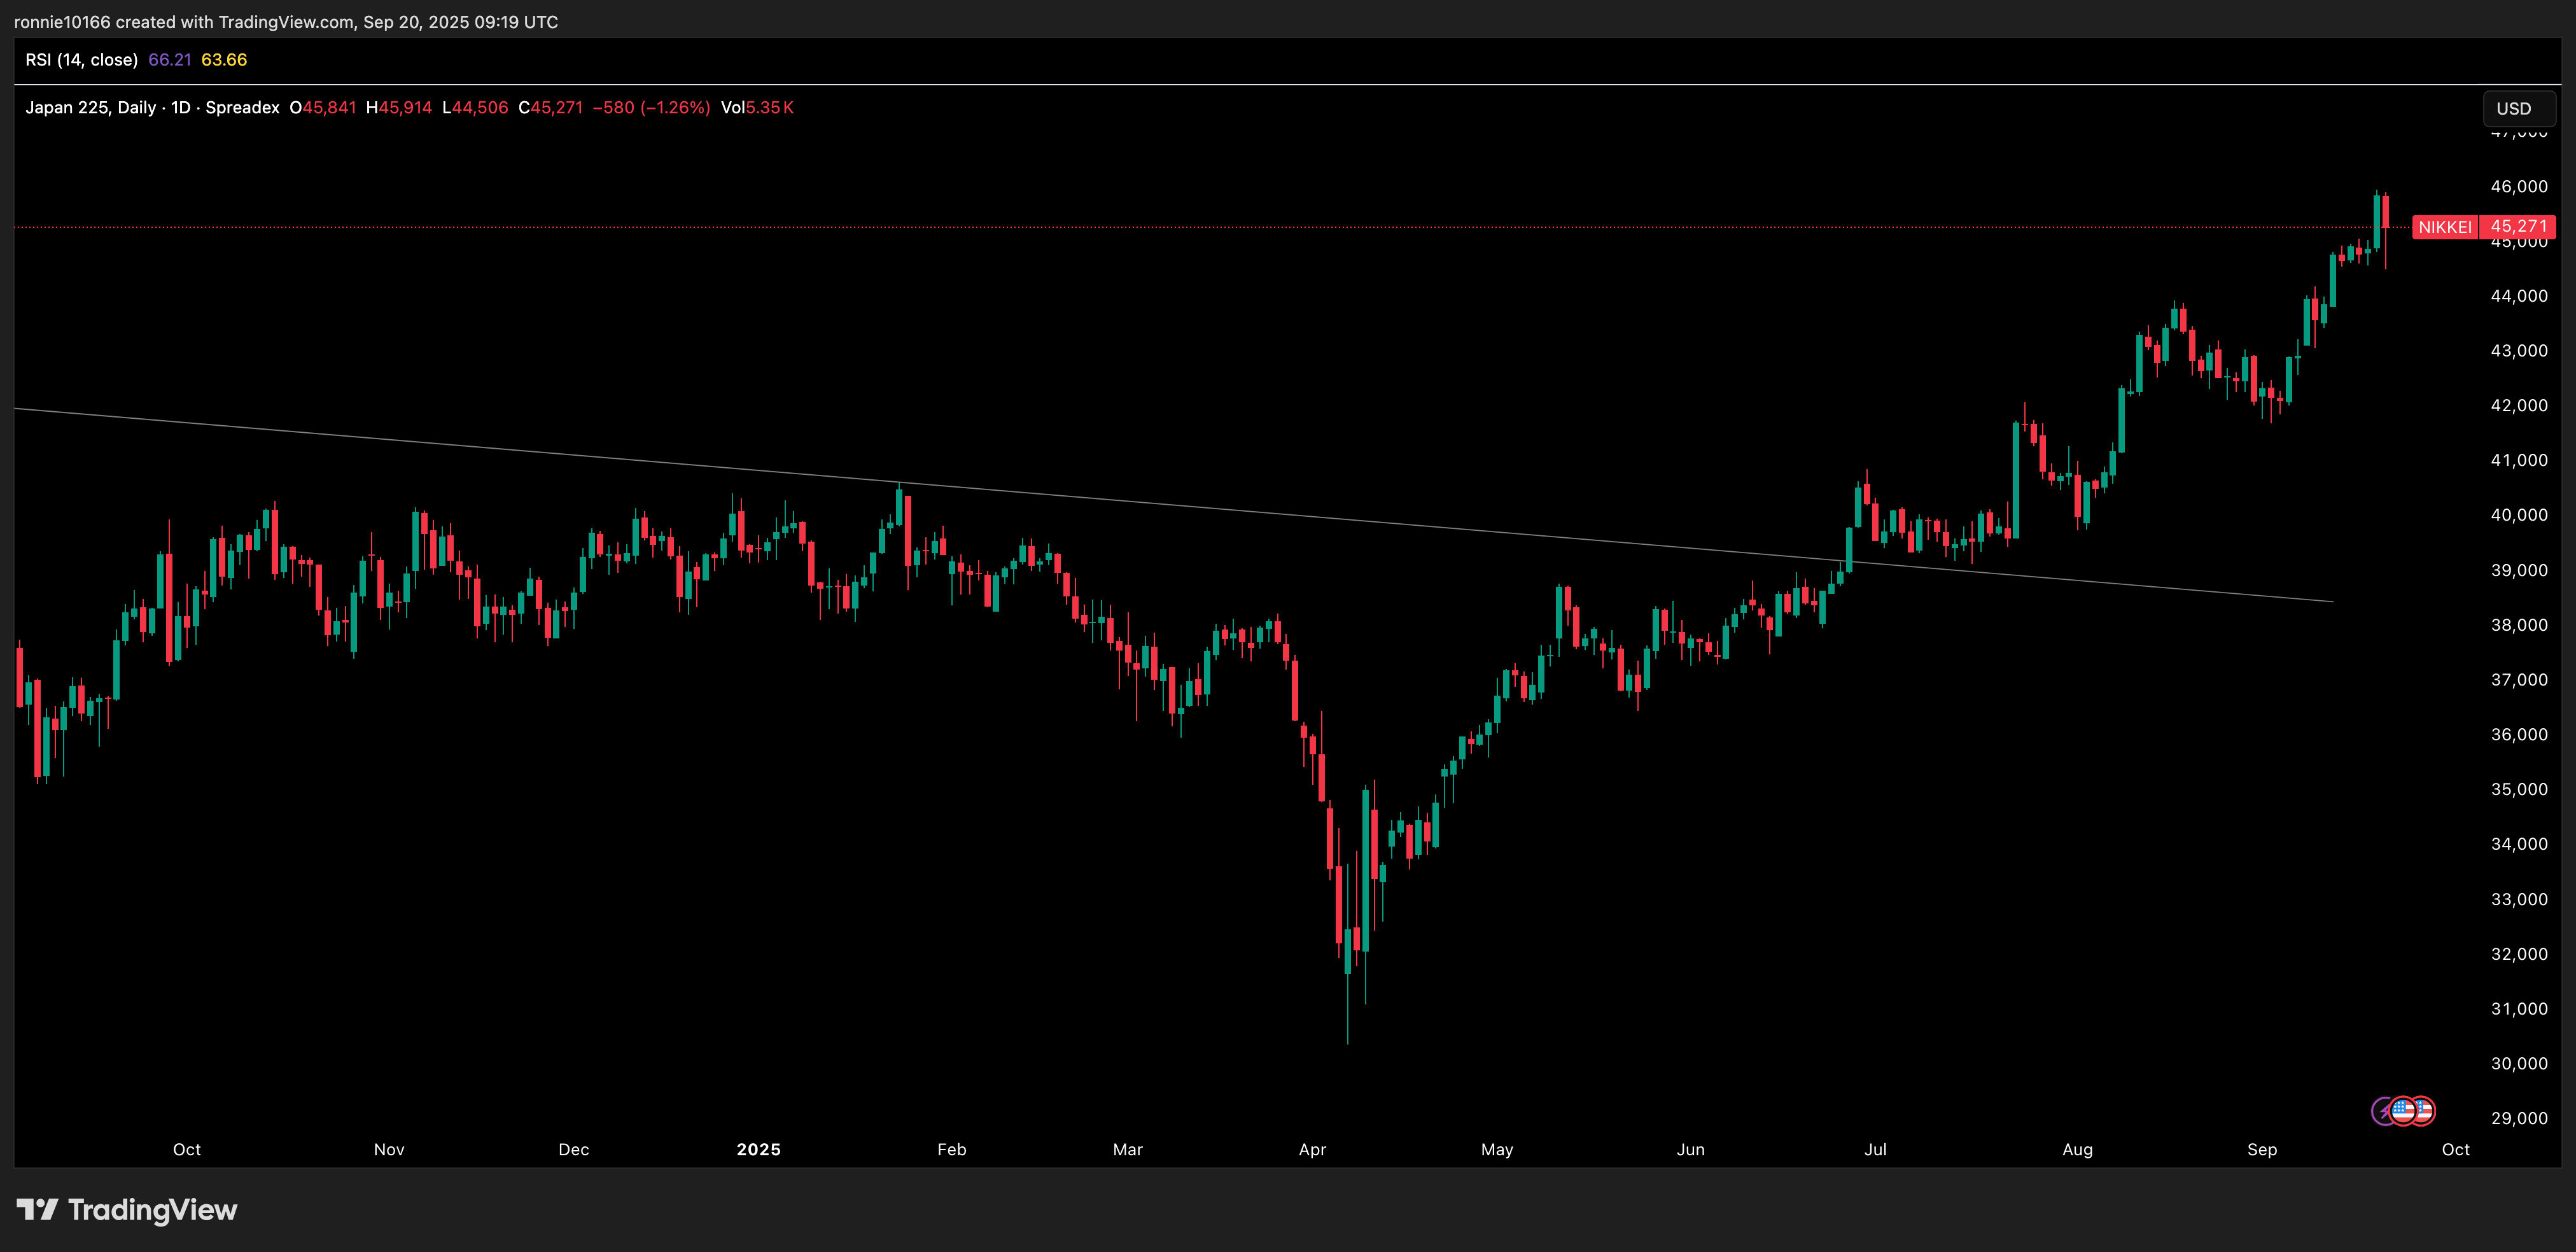Click the rightmost US flag event icon
Viewport: 2576px width, 1252px height.
tap(2425, 1111)
